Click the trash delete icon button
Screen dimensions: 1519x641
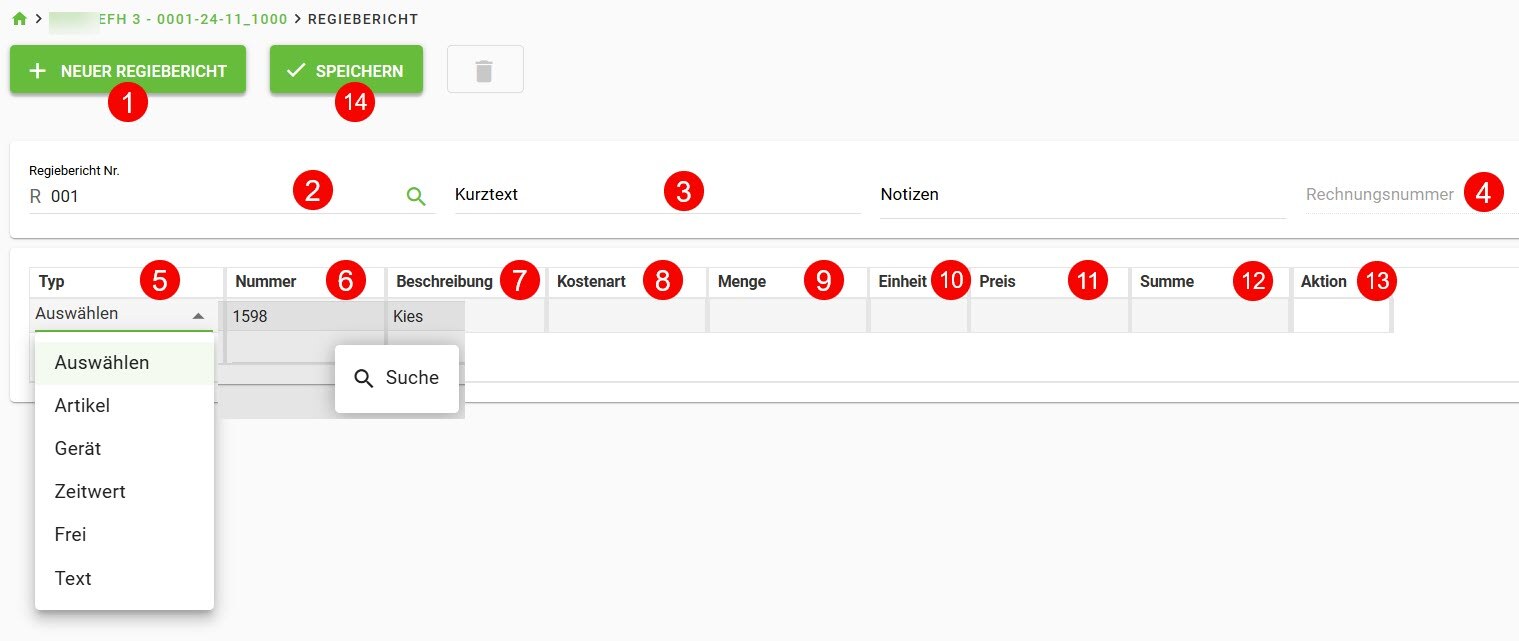(x=485, y=71)
